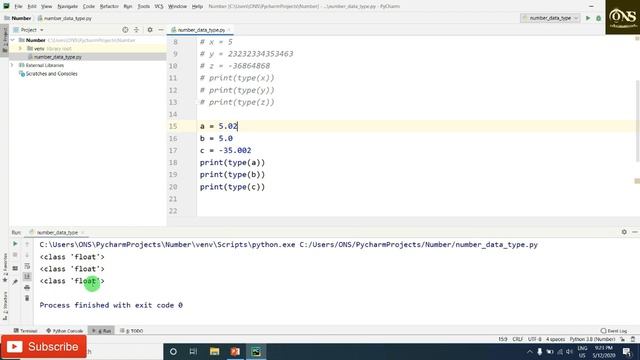Click Number breadcrumb in navigation bar

point(18,18)
